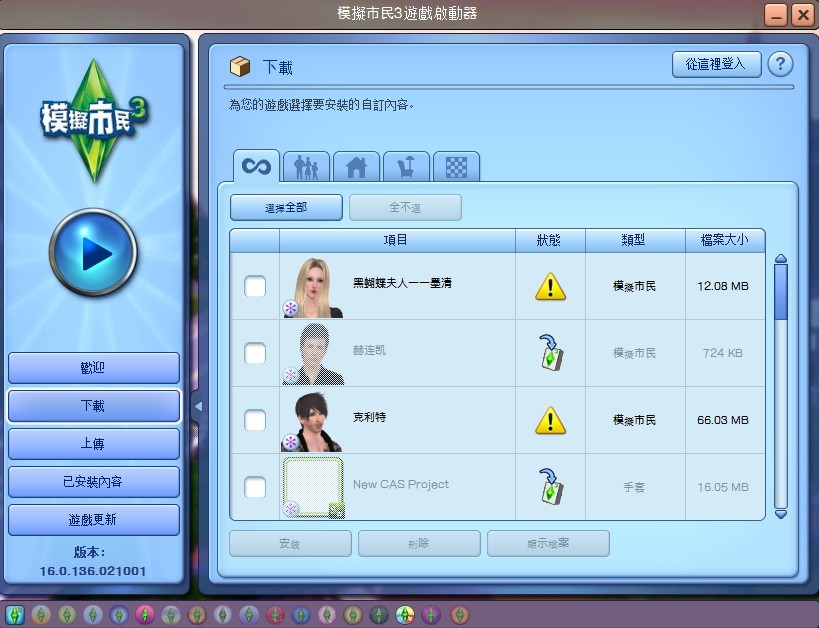
Task: Select the blank New CAS Project thumbnail
Action: (313, 487)
